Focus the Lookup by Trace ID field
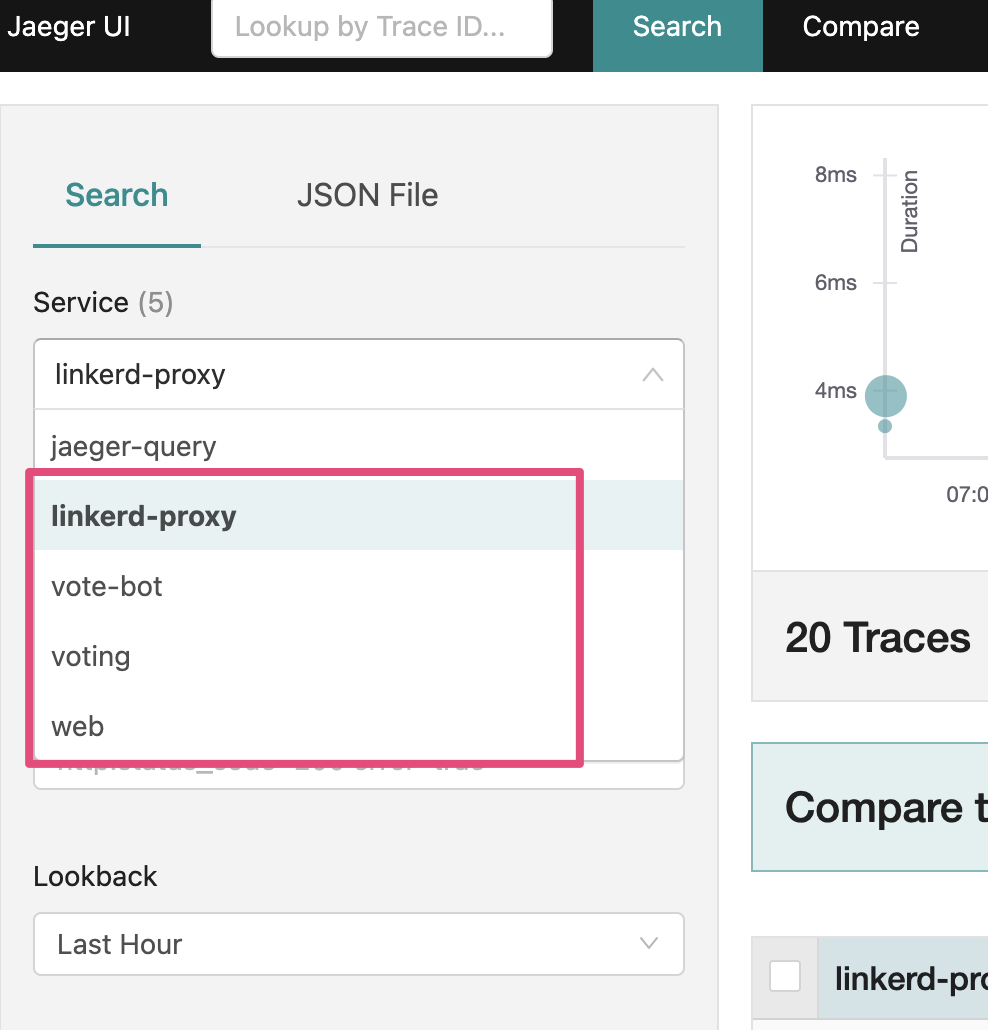This screenshot has height=1030, width=988. [382, 28]
